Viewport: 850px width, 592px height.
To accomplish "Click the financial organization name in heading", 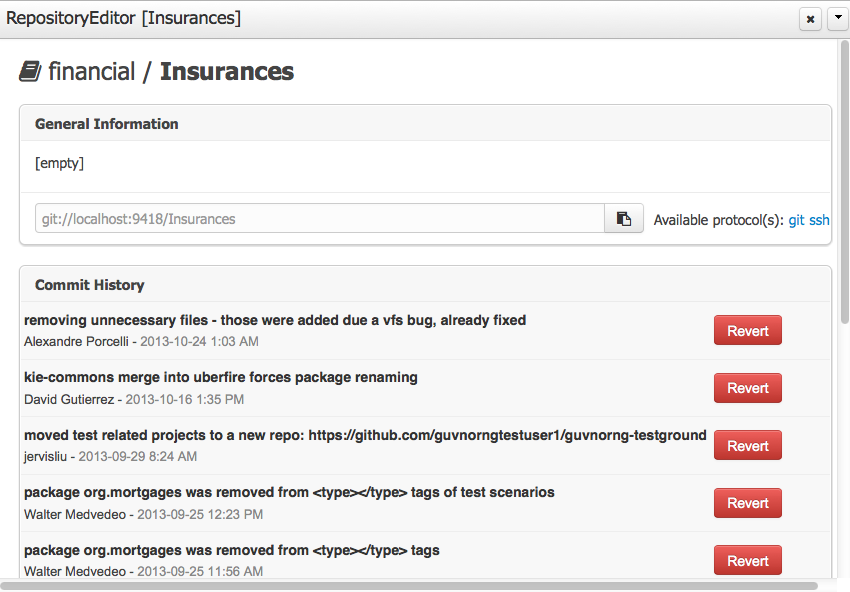I will point(91,72).
